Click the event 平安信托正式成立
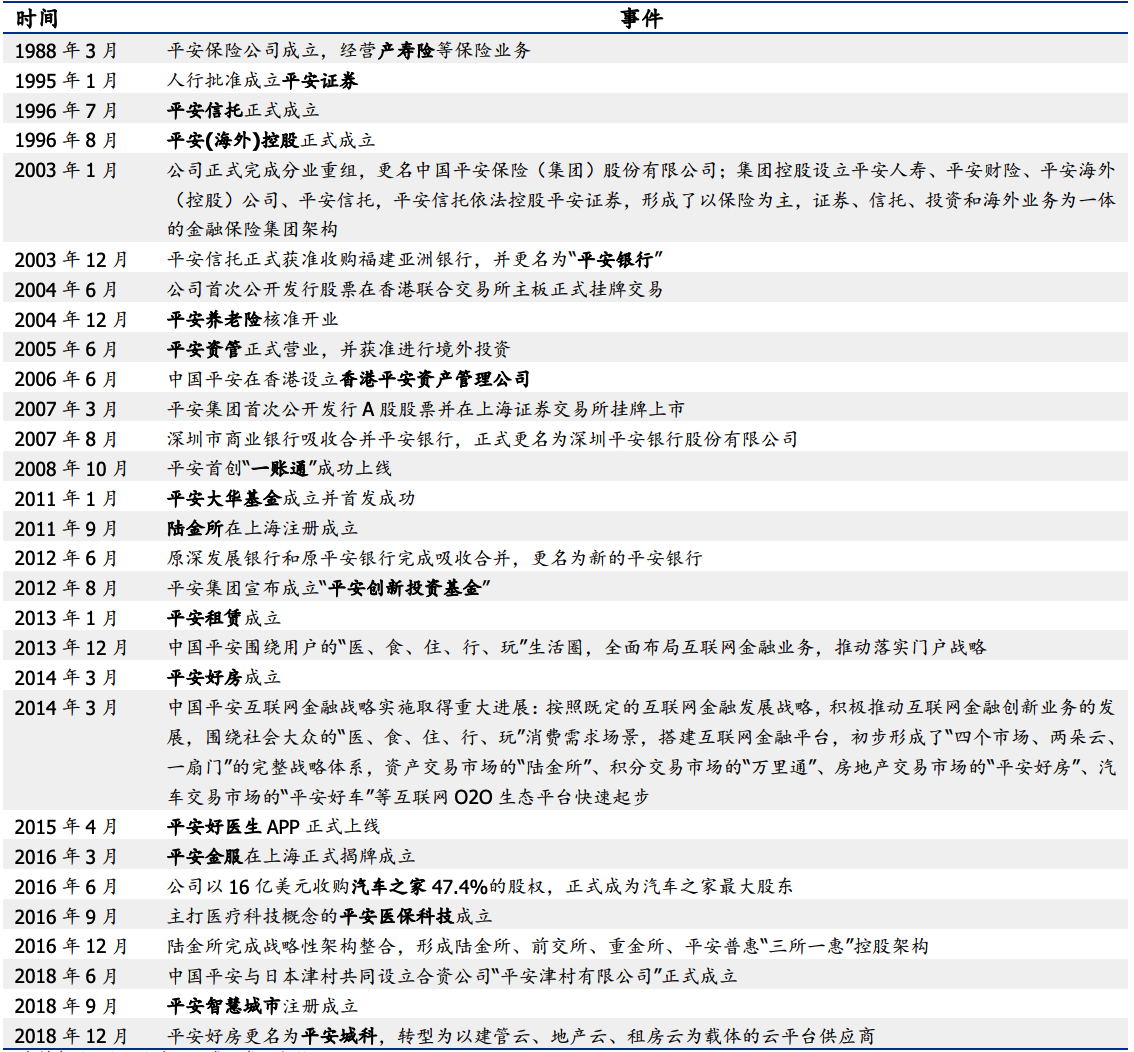The width and height of the screenshot is (1134, 1052). (243, 111)
